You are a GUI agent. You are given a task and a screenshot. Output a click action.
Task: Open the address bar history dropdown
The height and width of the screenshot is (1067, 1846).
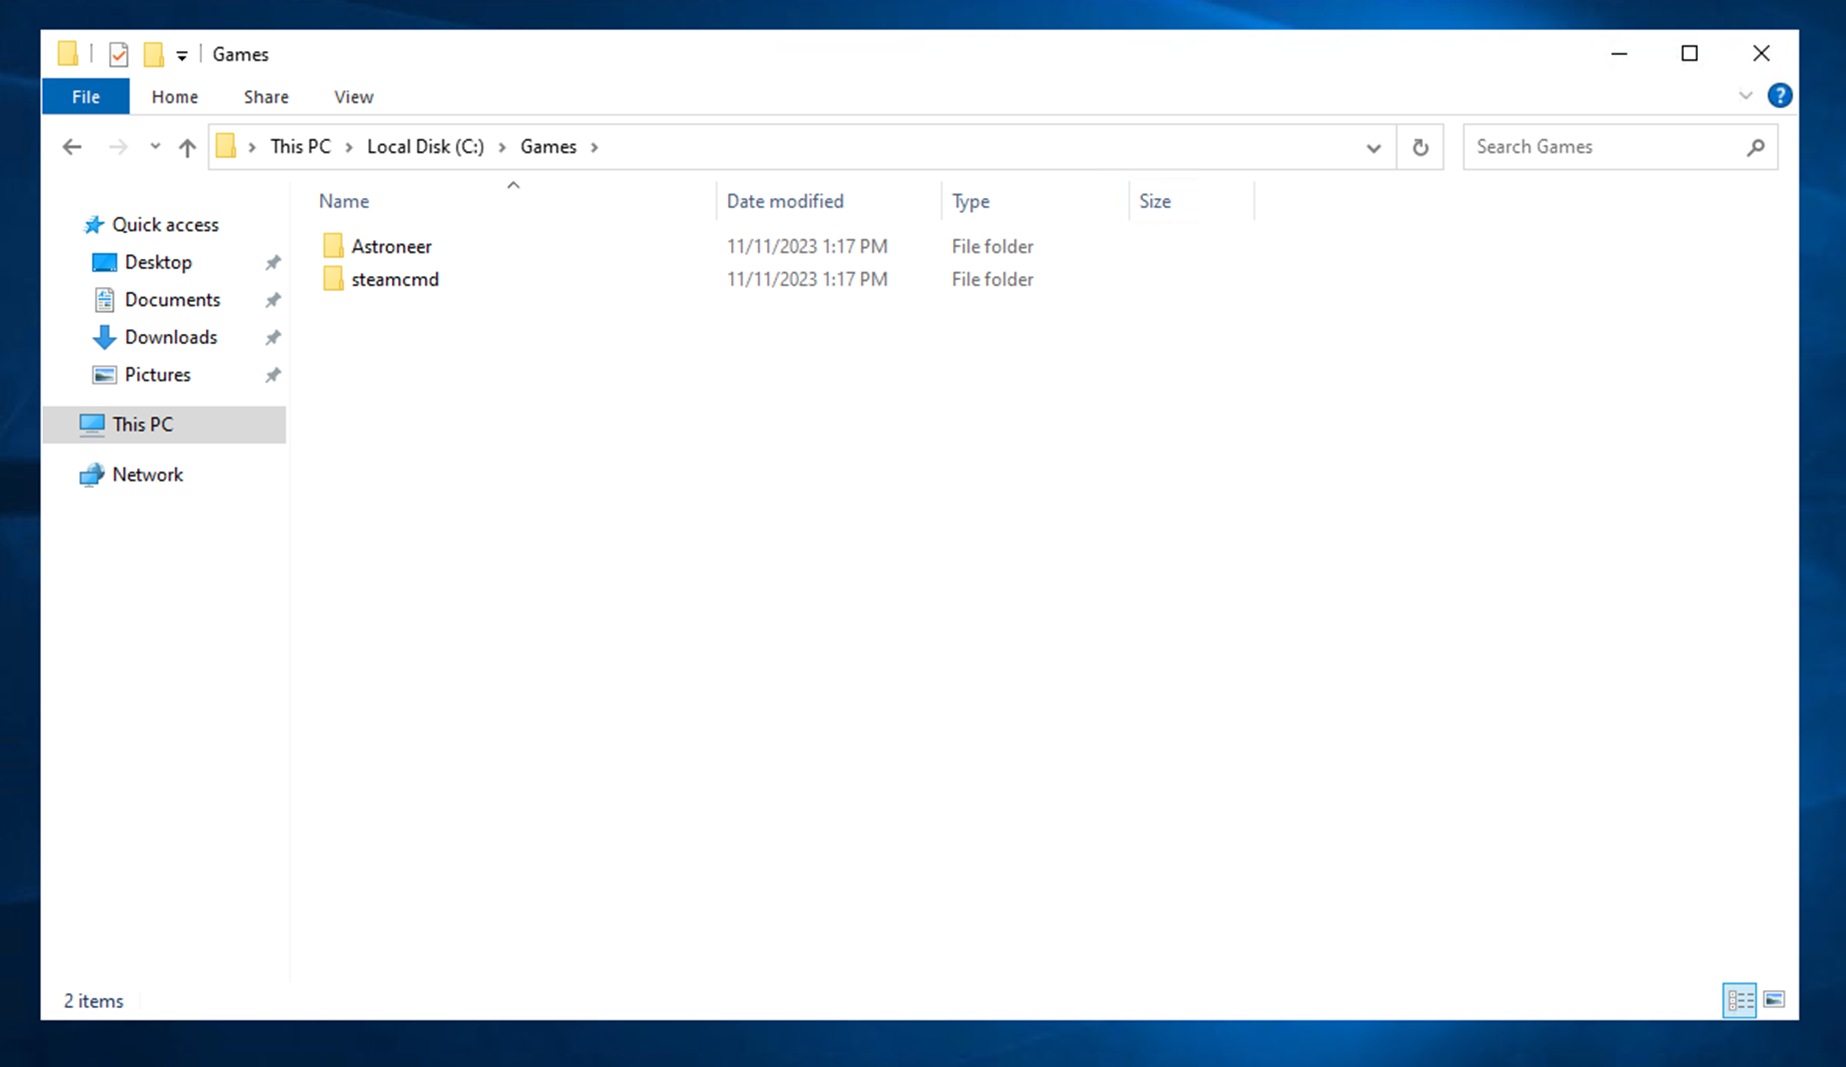[1374, 148]
